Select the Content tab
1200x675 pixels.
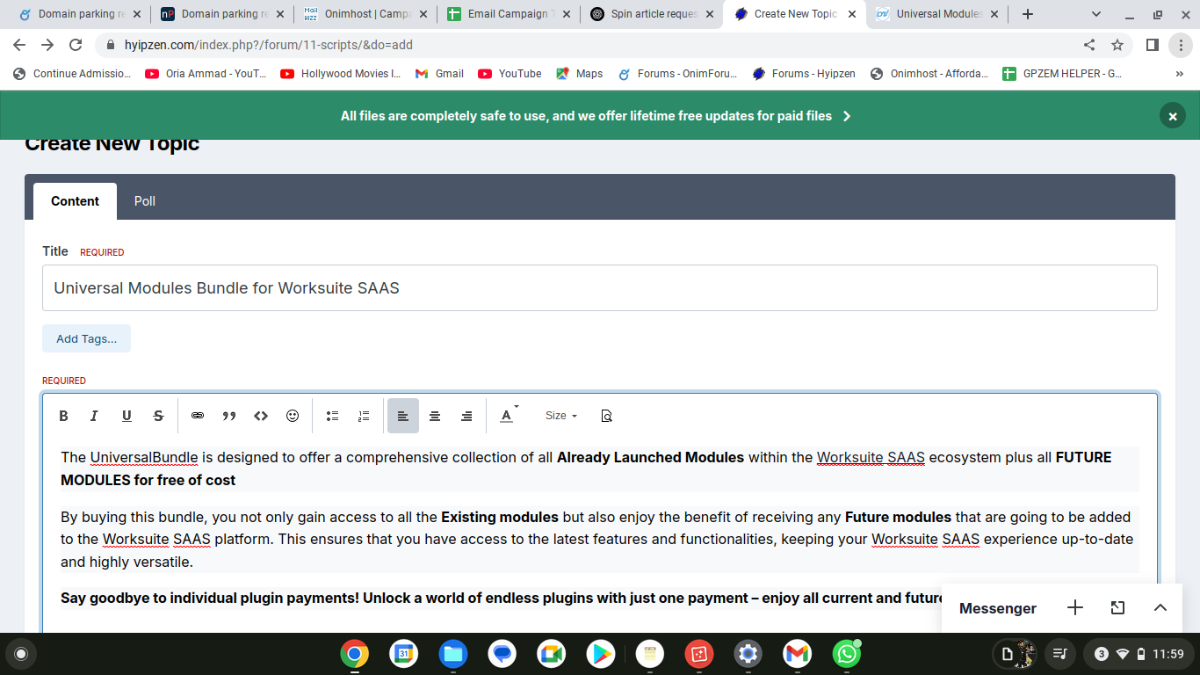(x=75, y=201)
